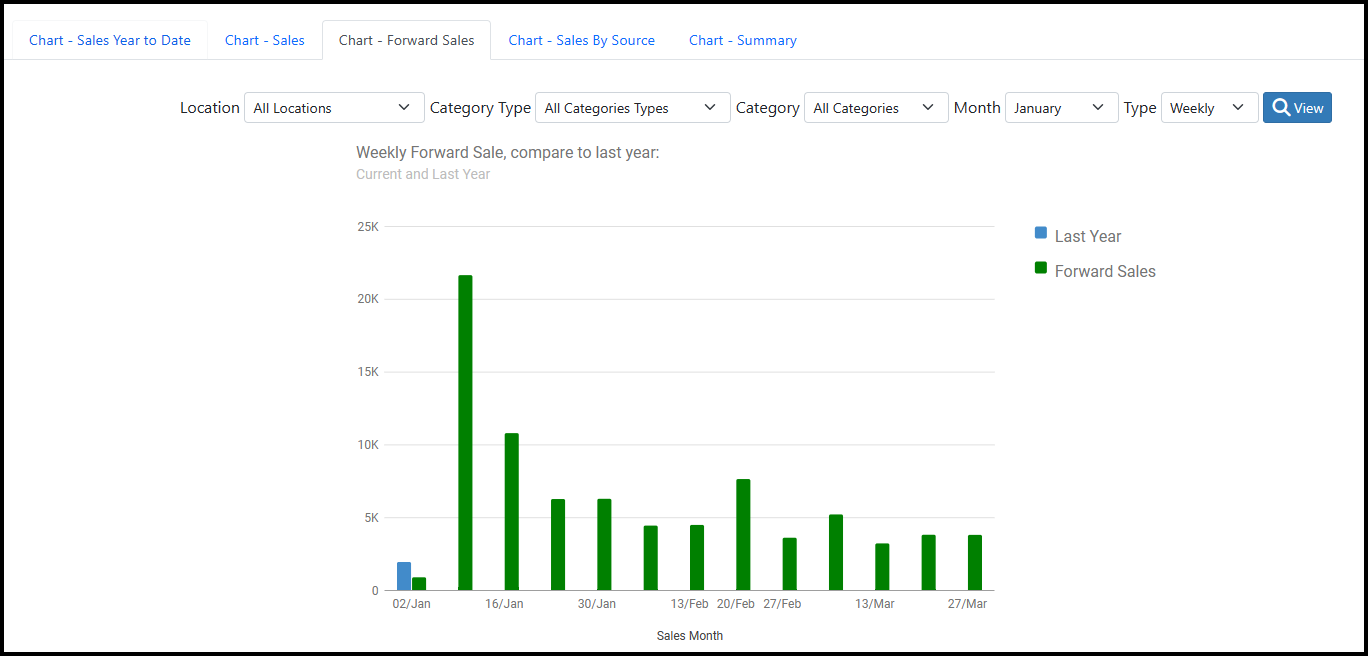Viewport: 1368px width, 656px height.
Task: Open the Chart - Summary tab
Action: click(x=742, y=40)
